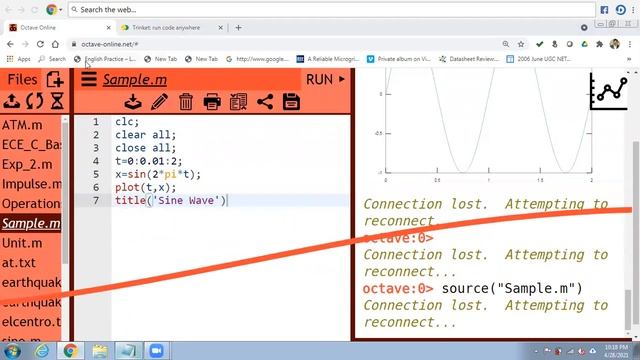Launch Internet Explorer from taskbar

[42, 351]
